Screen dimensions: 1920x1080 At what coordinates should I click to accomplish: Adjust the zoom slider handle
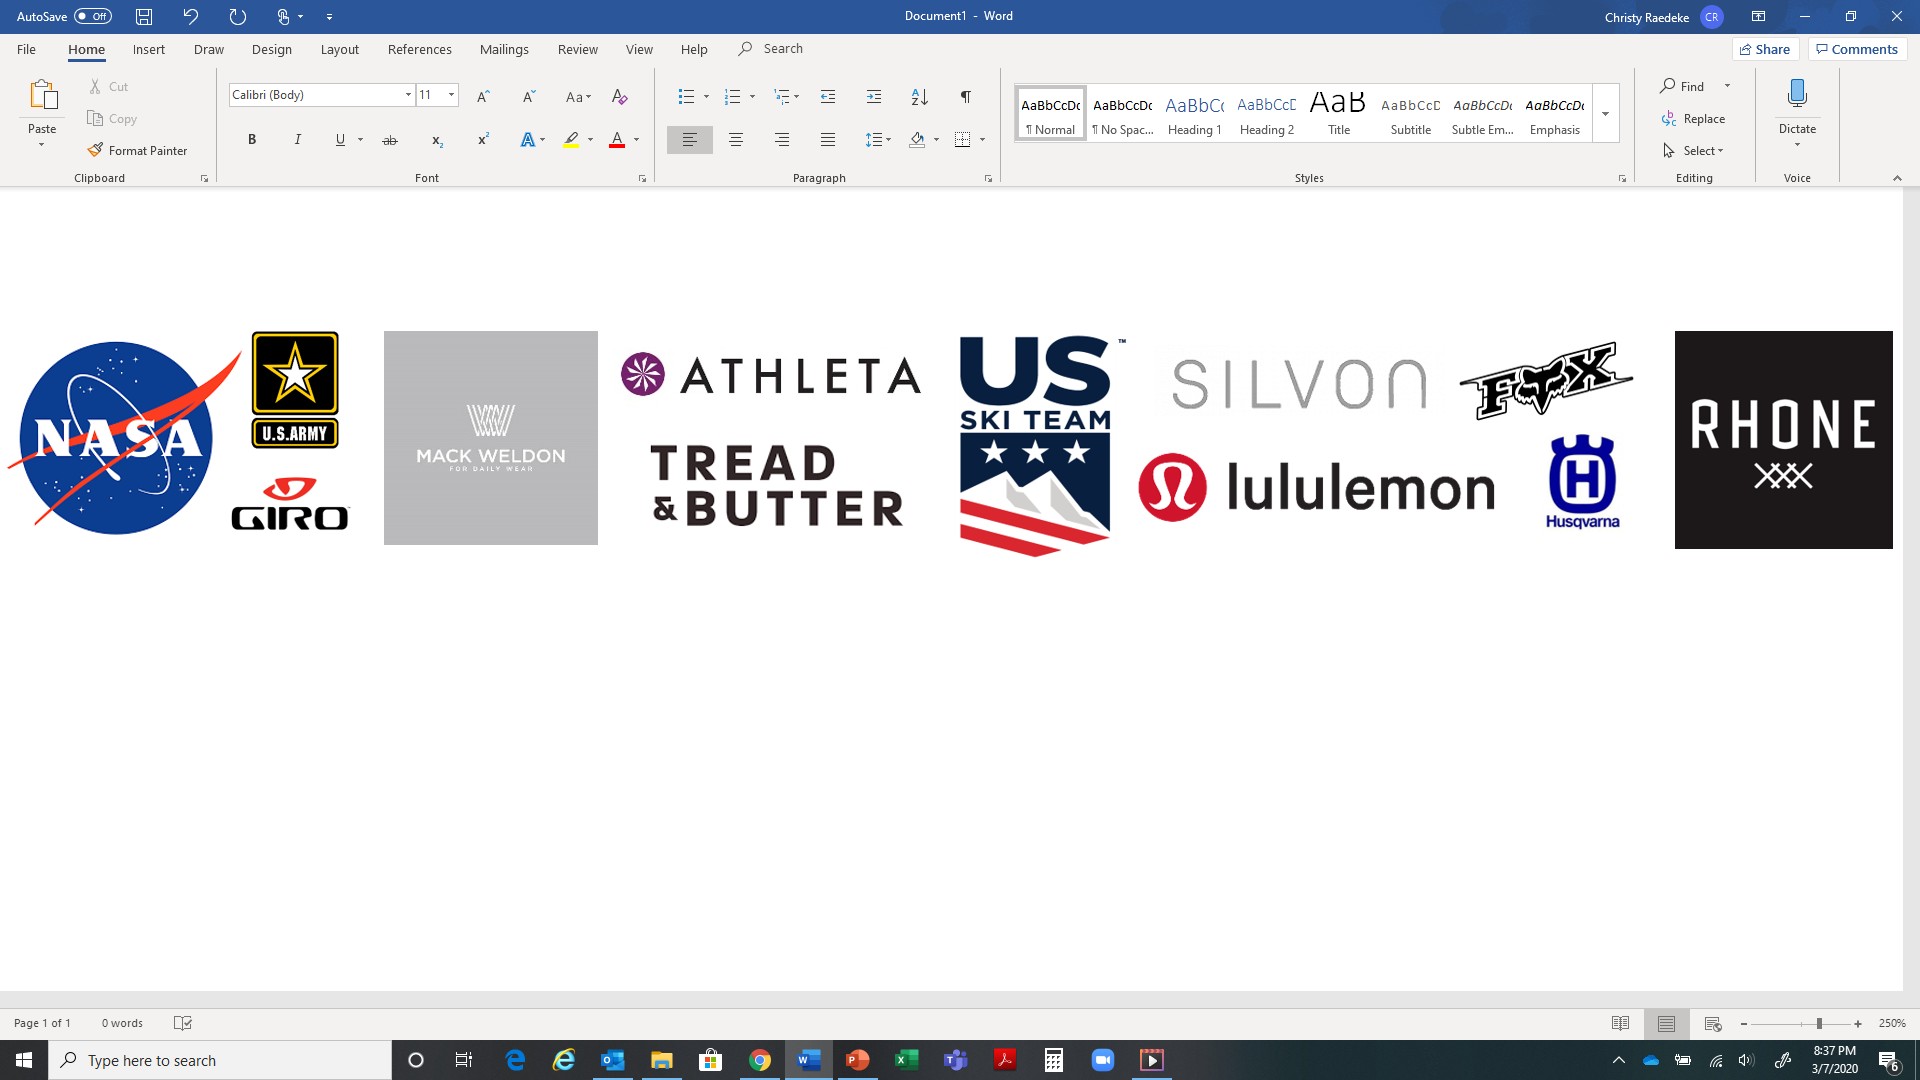pyautogui.click(x=1819, y=1023)
